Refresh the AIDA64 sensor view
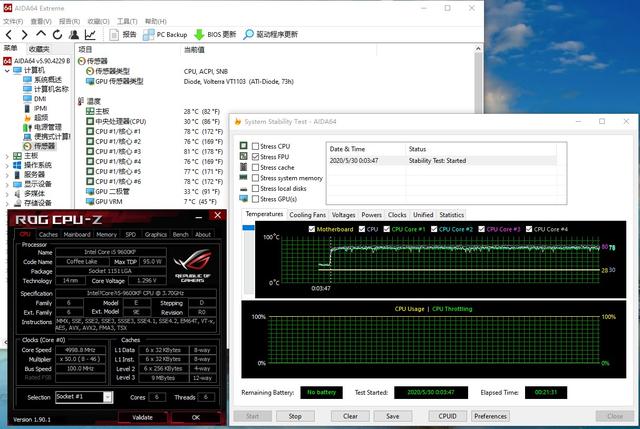This screenshot has width=640, height=429. [x=57, y=35]
